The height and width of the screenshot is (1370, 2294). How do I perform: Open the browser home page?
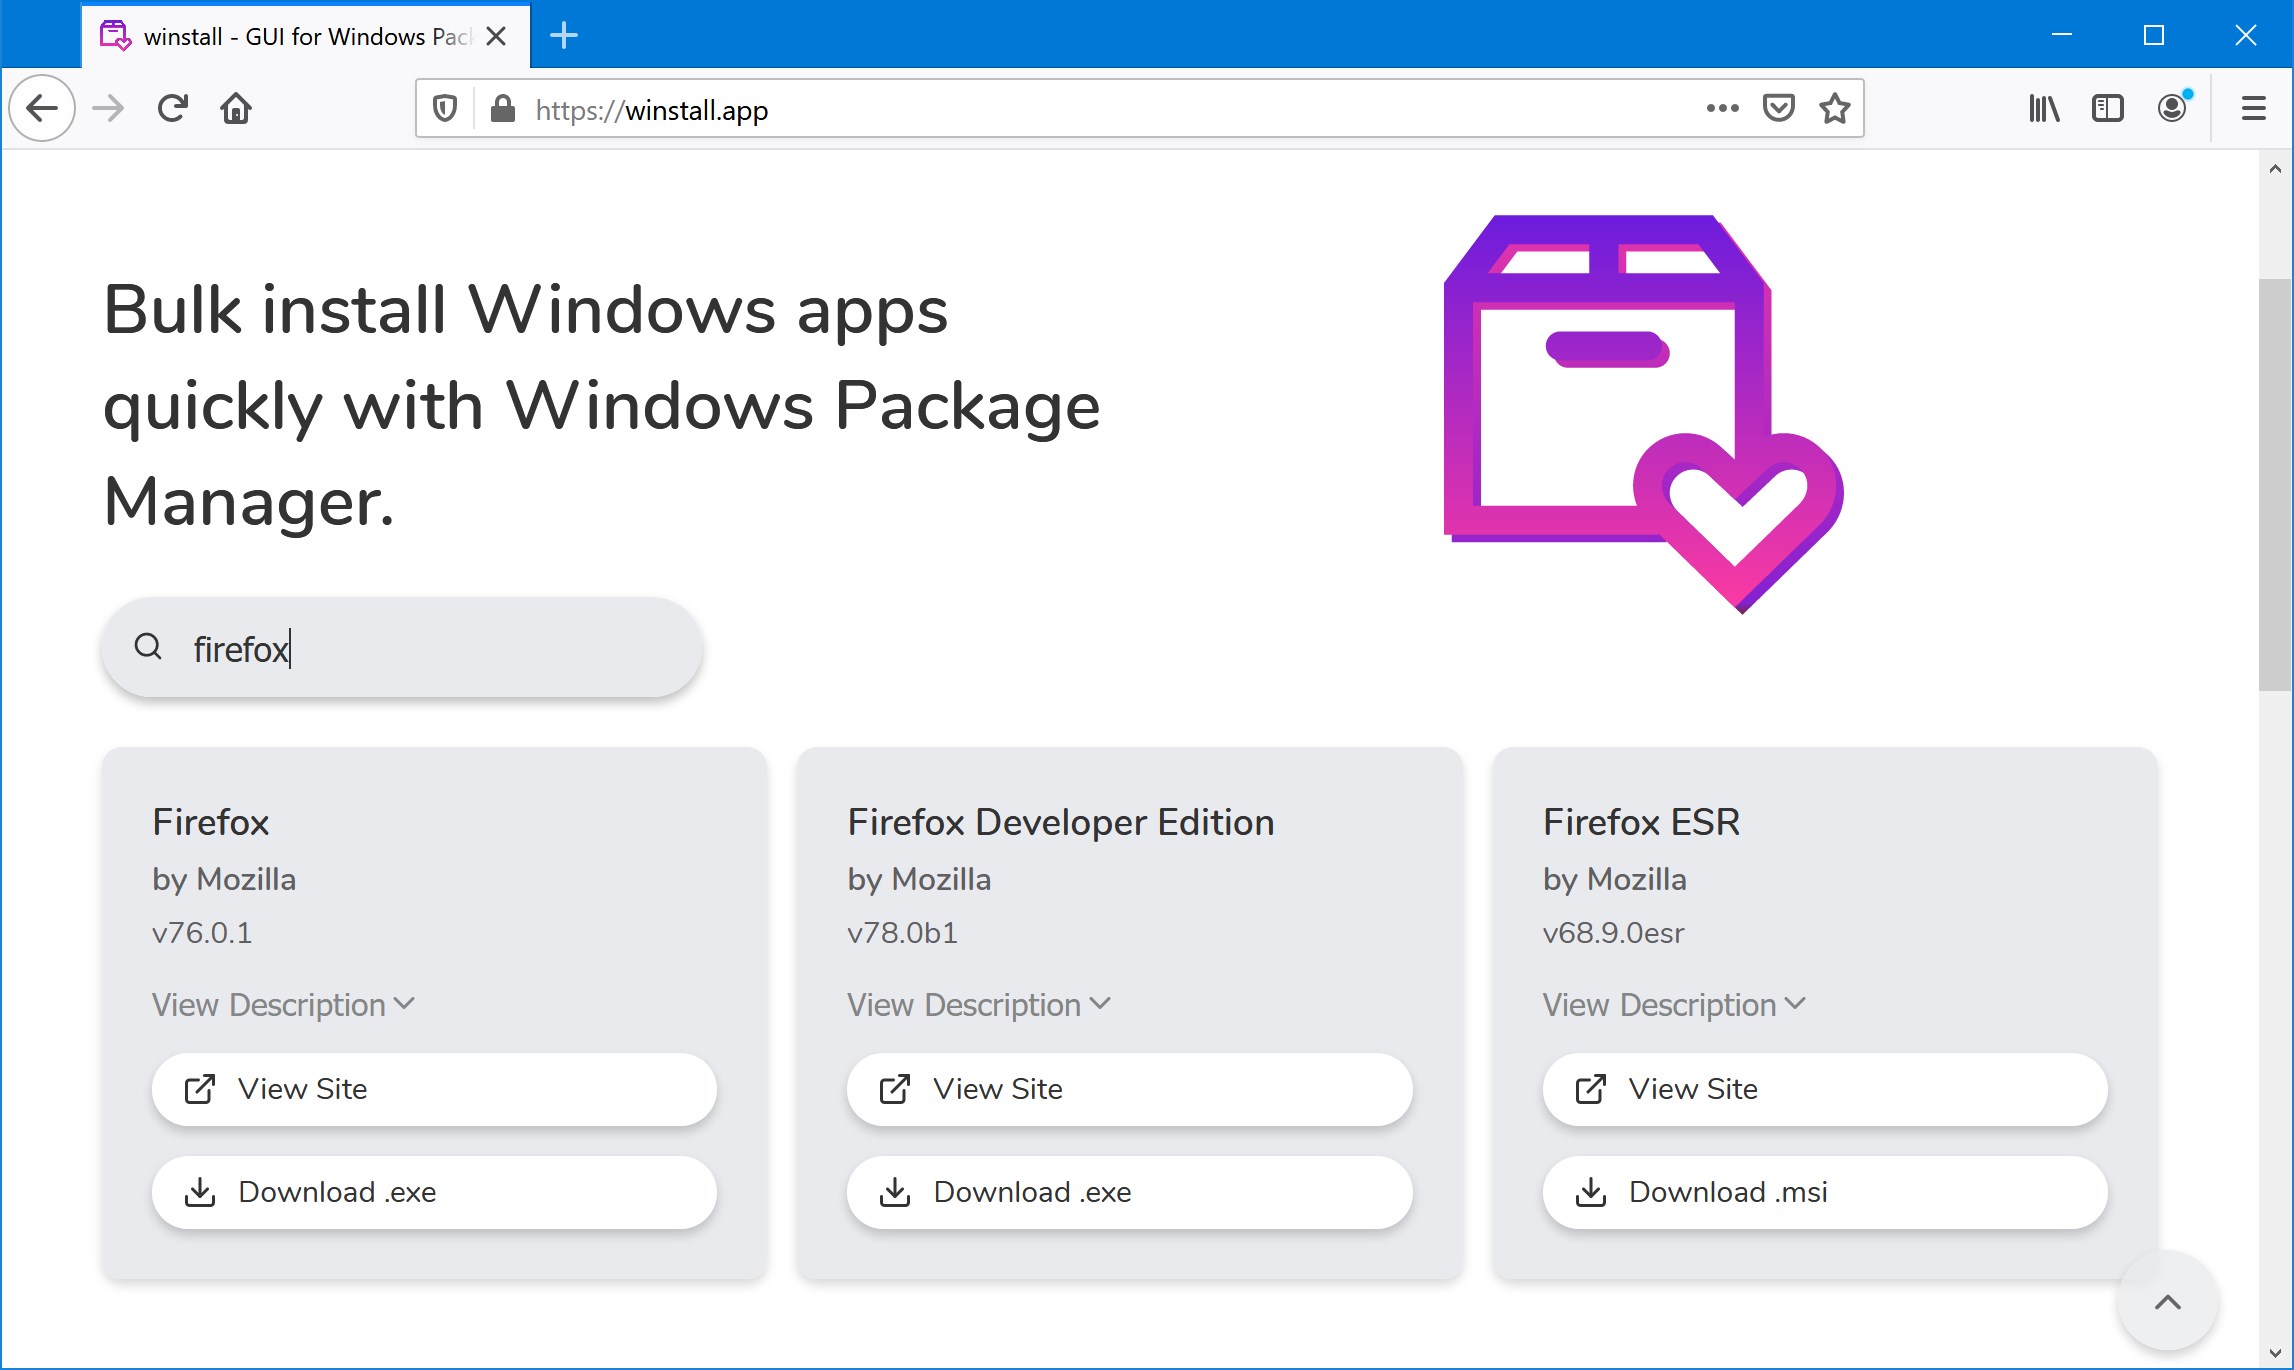point(236,108)
